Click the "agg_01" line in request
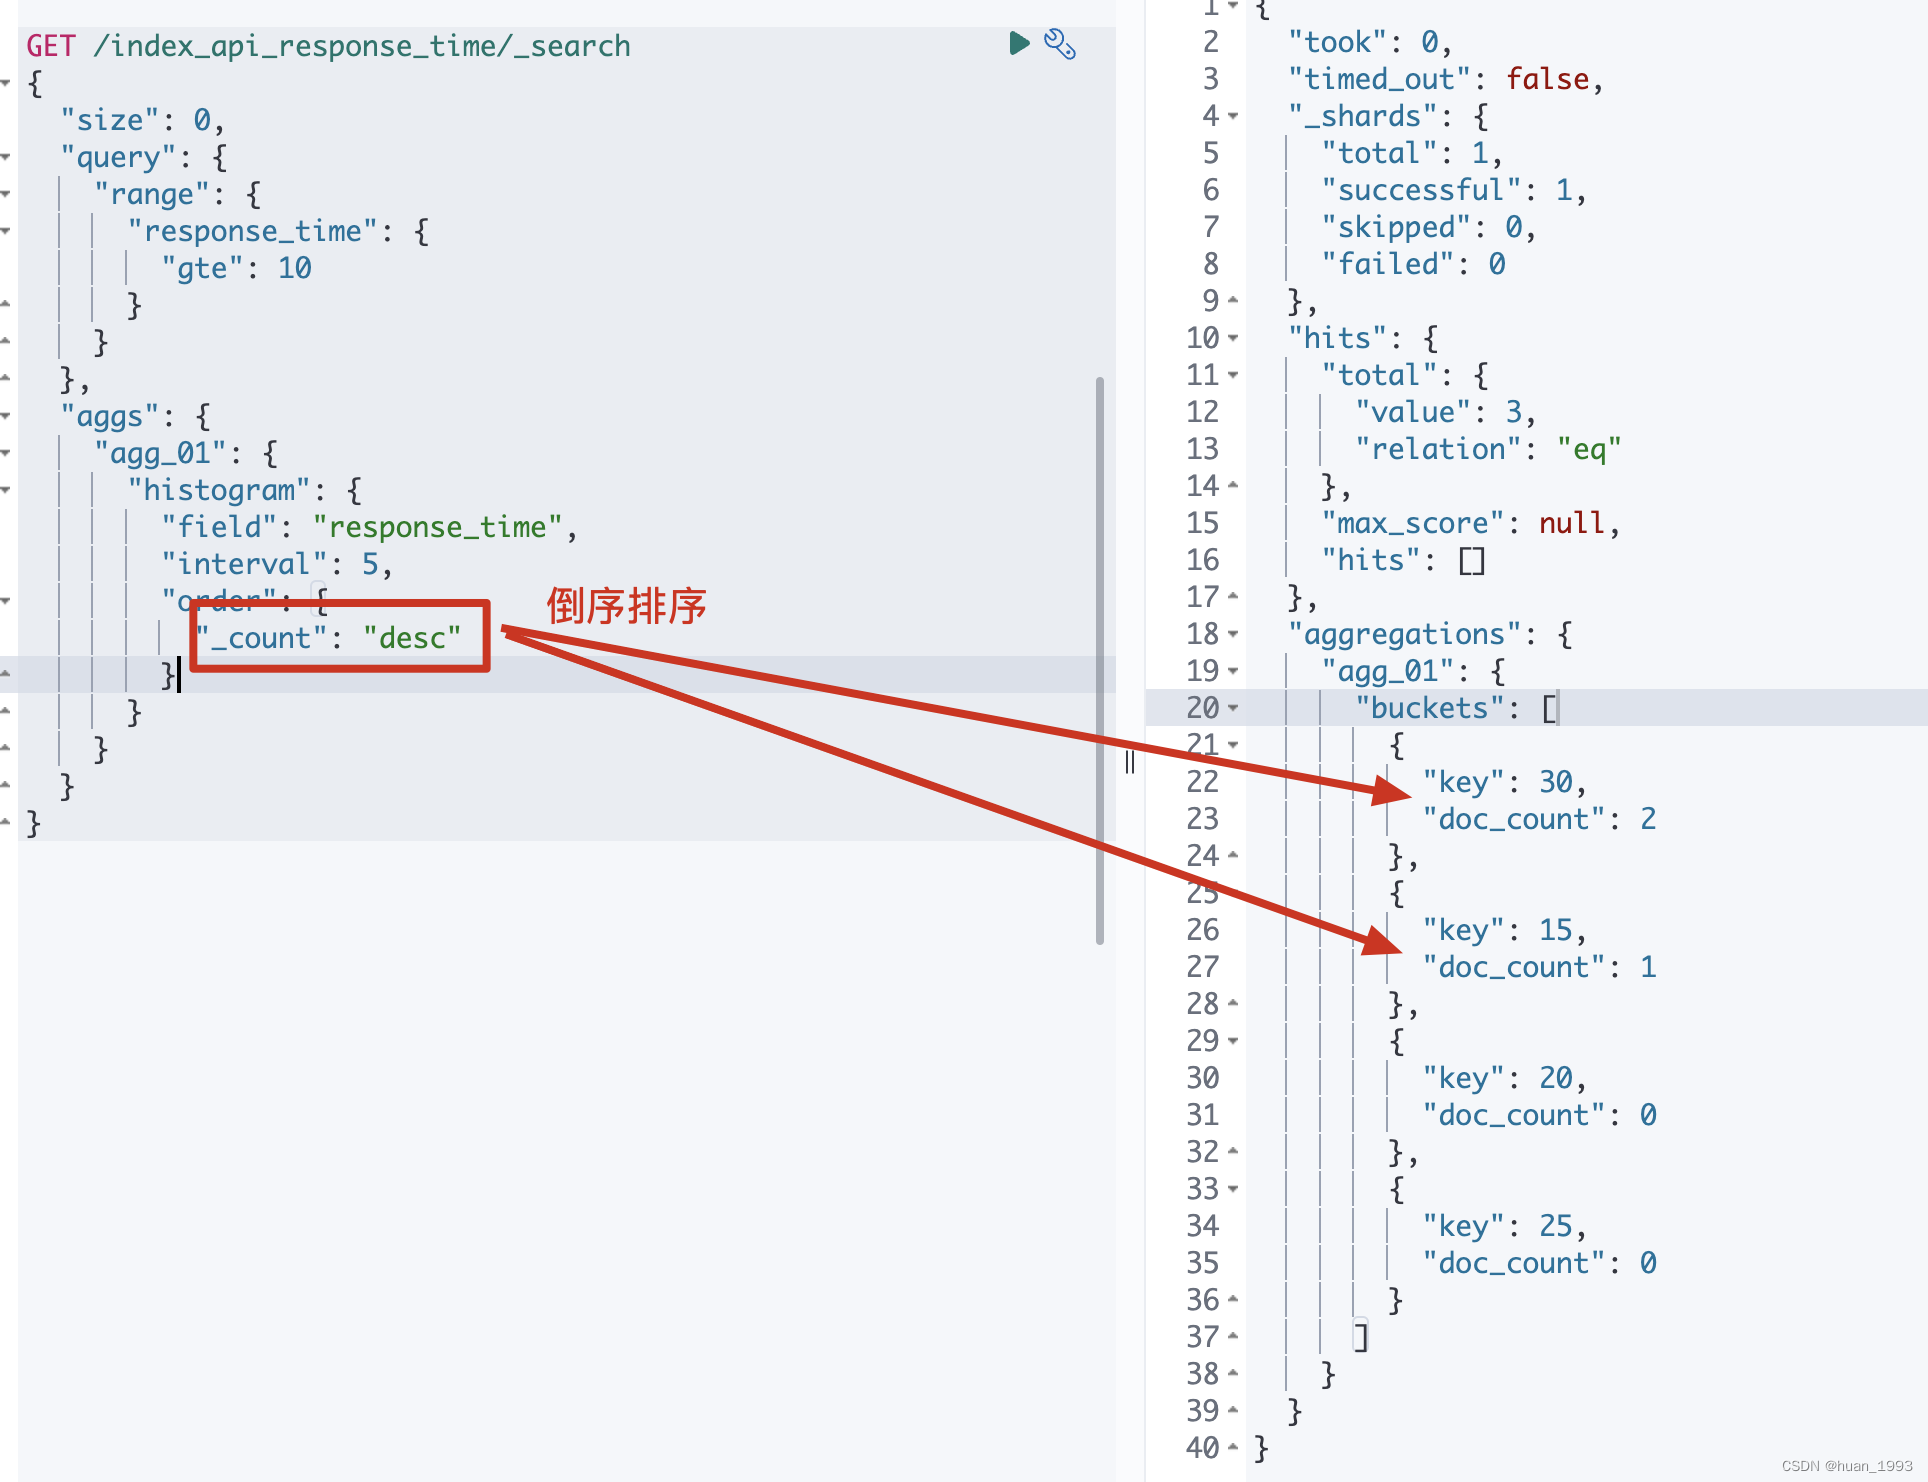 (186, 453)
